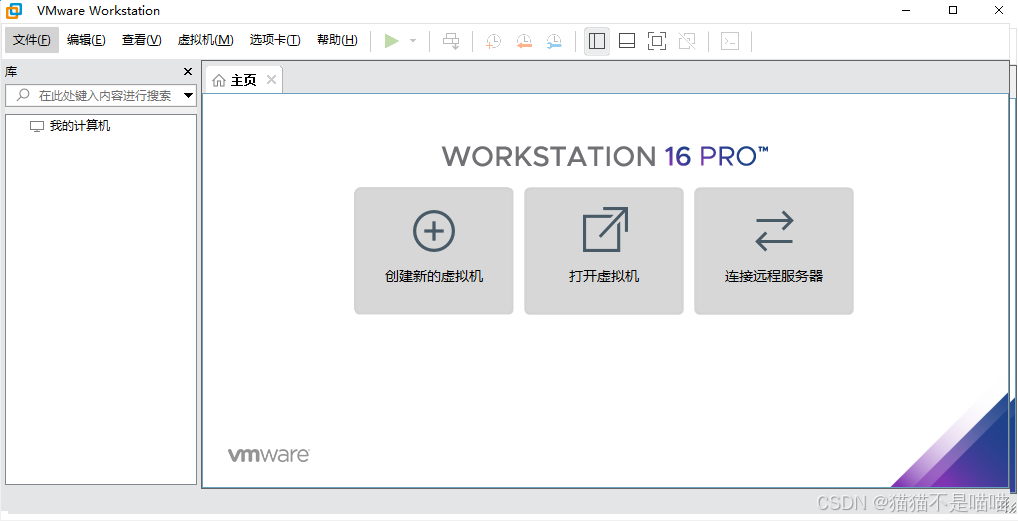Viewport: 1018px width, 521px height.
Task: Click the VMware Workstation title bar icon
Action: [14, 10]
